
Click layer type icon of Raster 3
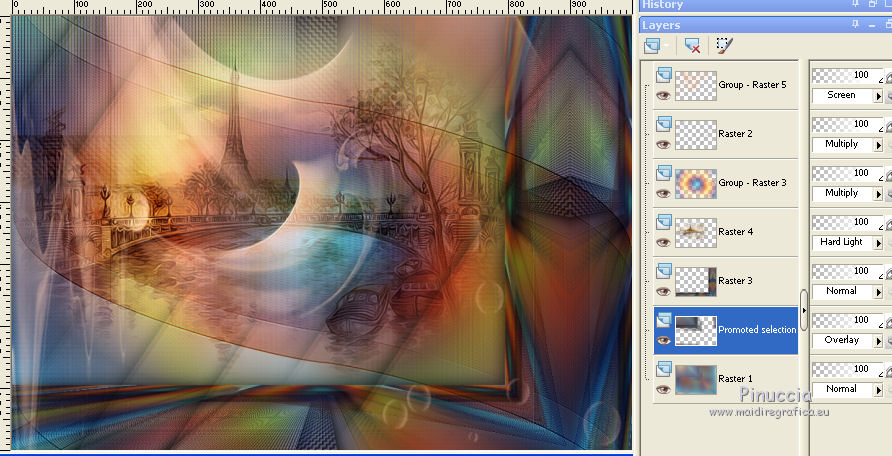663,271
